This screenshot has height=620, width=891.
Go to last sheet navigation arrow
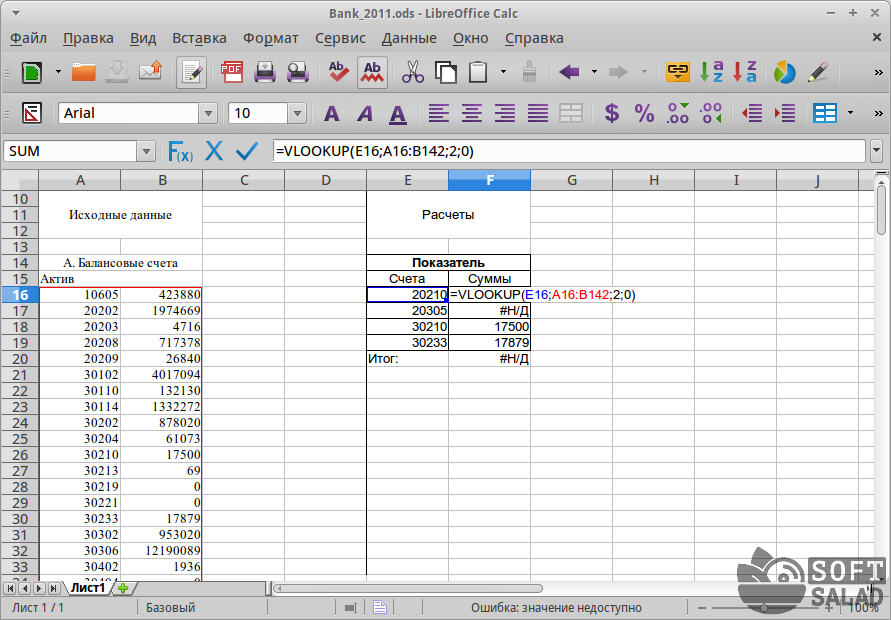click(x=54, y=588)
